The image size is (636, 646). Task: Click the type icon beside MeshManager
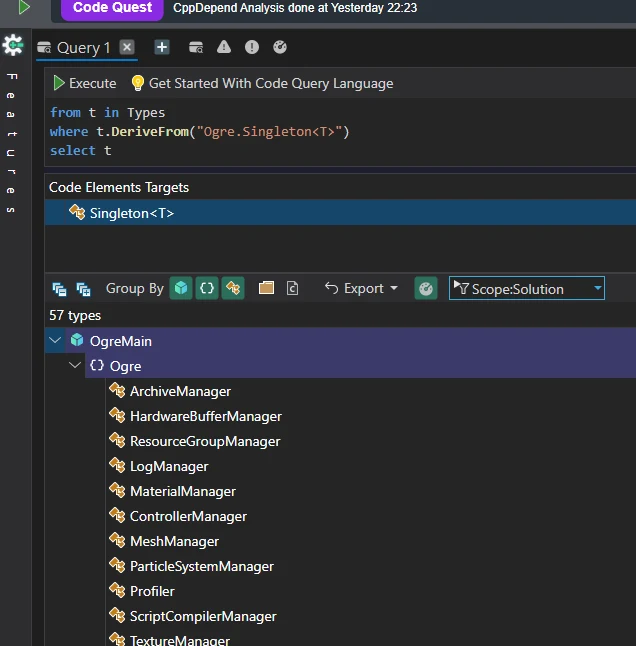click(x=117, y=541)
